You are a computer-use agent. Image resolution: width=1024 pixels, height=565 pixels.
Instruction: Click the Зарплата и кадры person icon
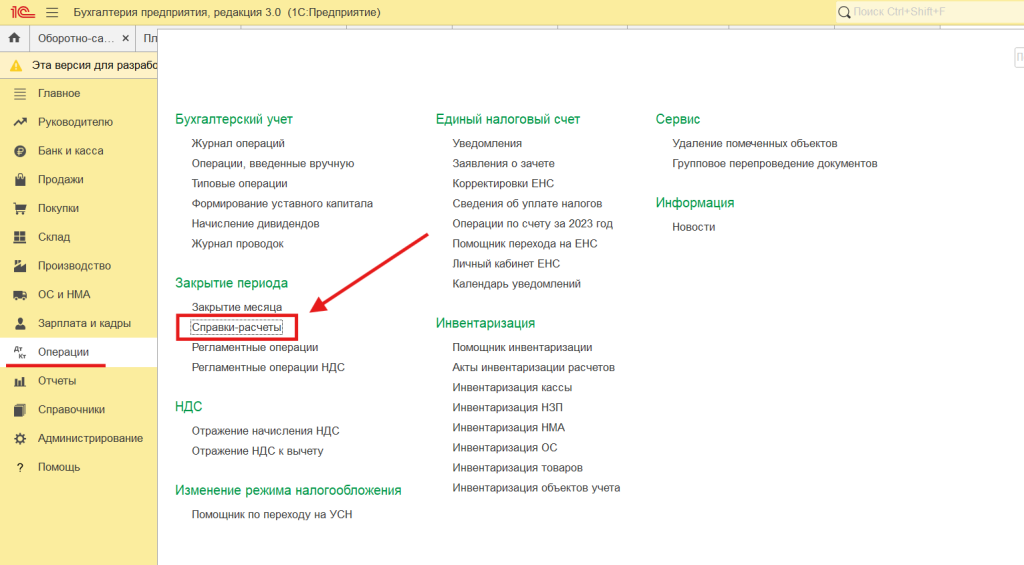coord(20,323)
